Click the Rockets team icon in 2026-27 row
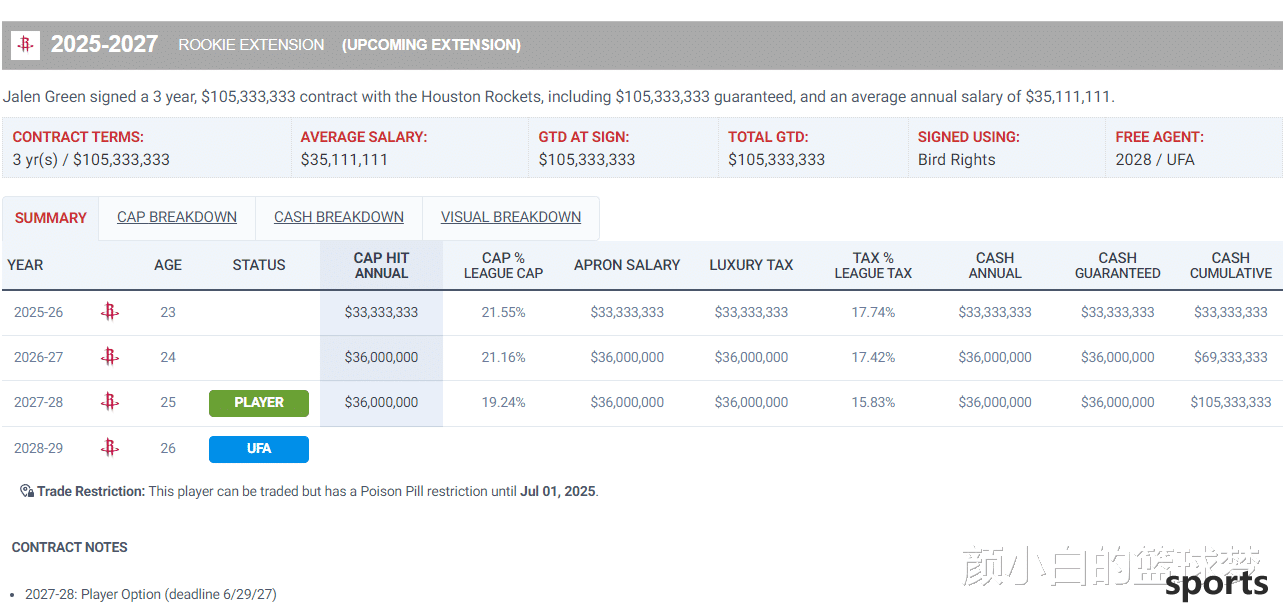 pos(110,357)
